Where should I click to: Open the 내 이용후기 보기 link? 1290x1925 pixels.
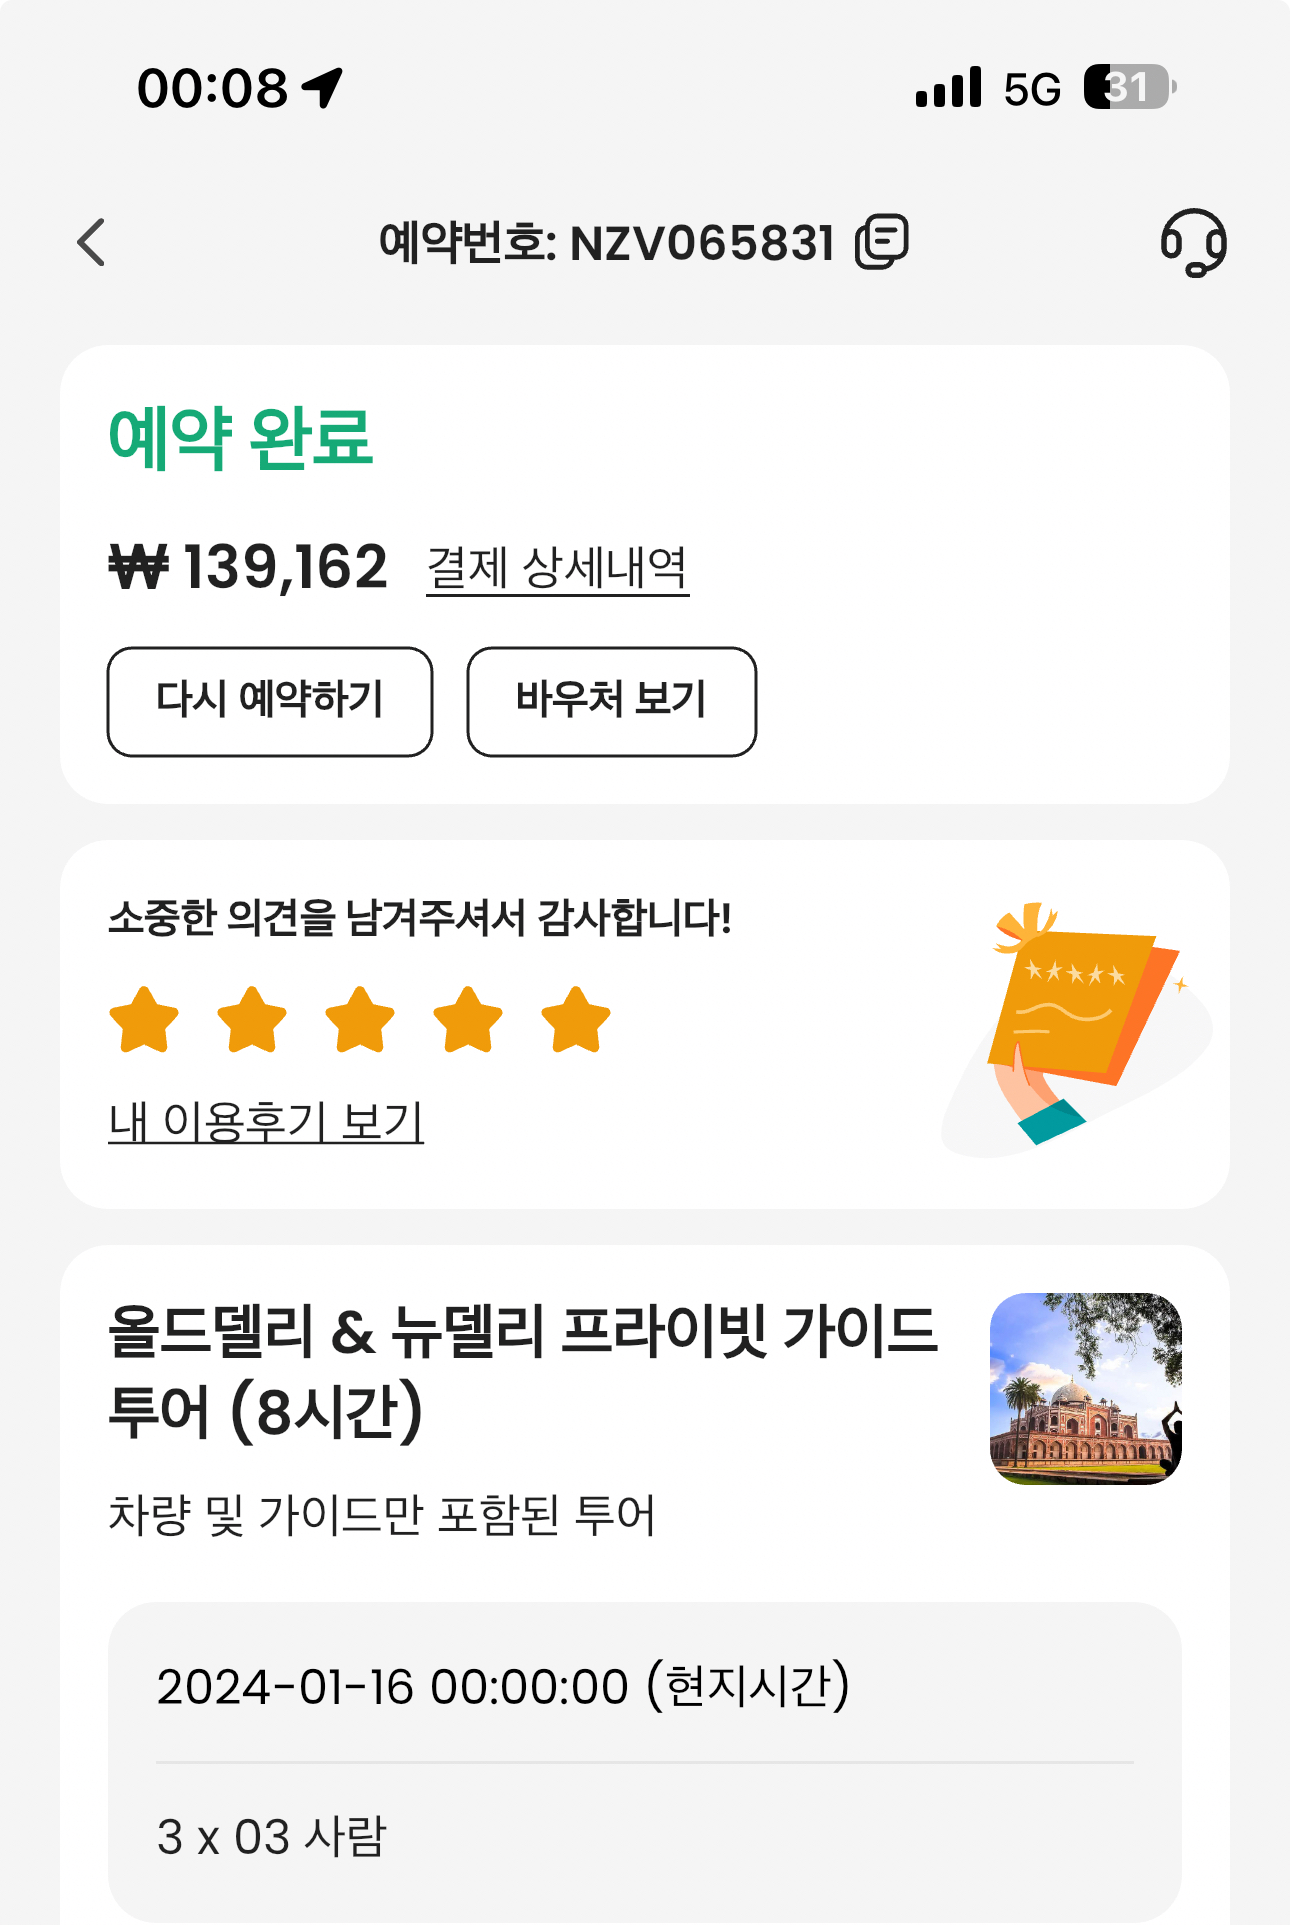[266, 1122]
